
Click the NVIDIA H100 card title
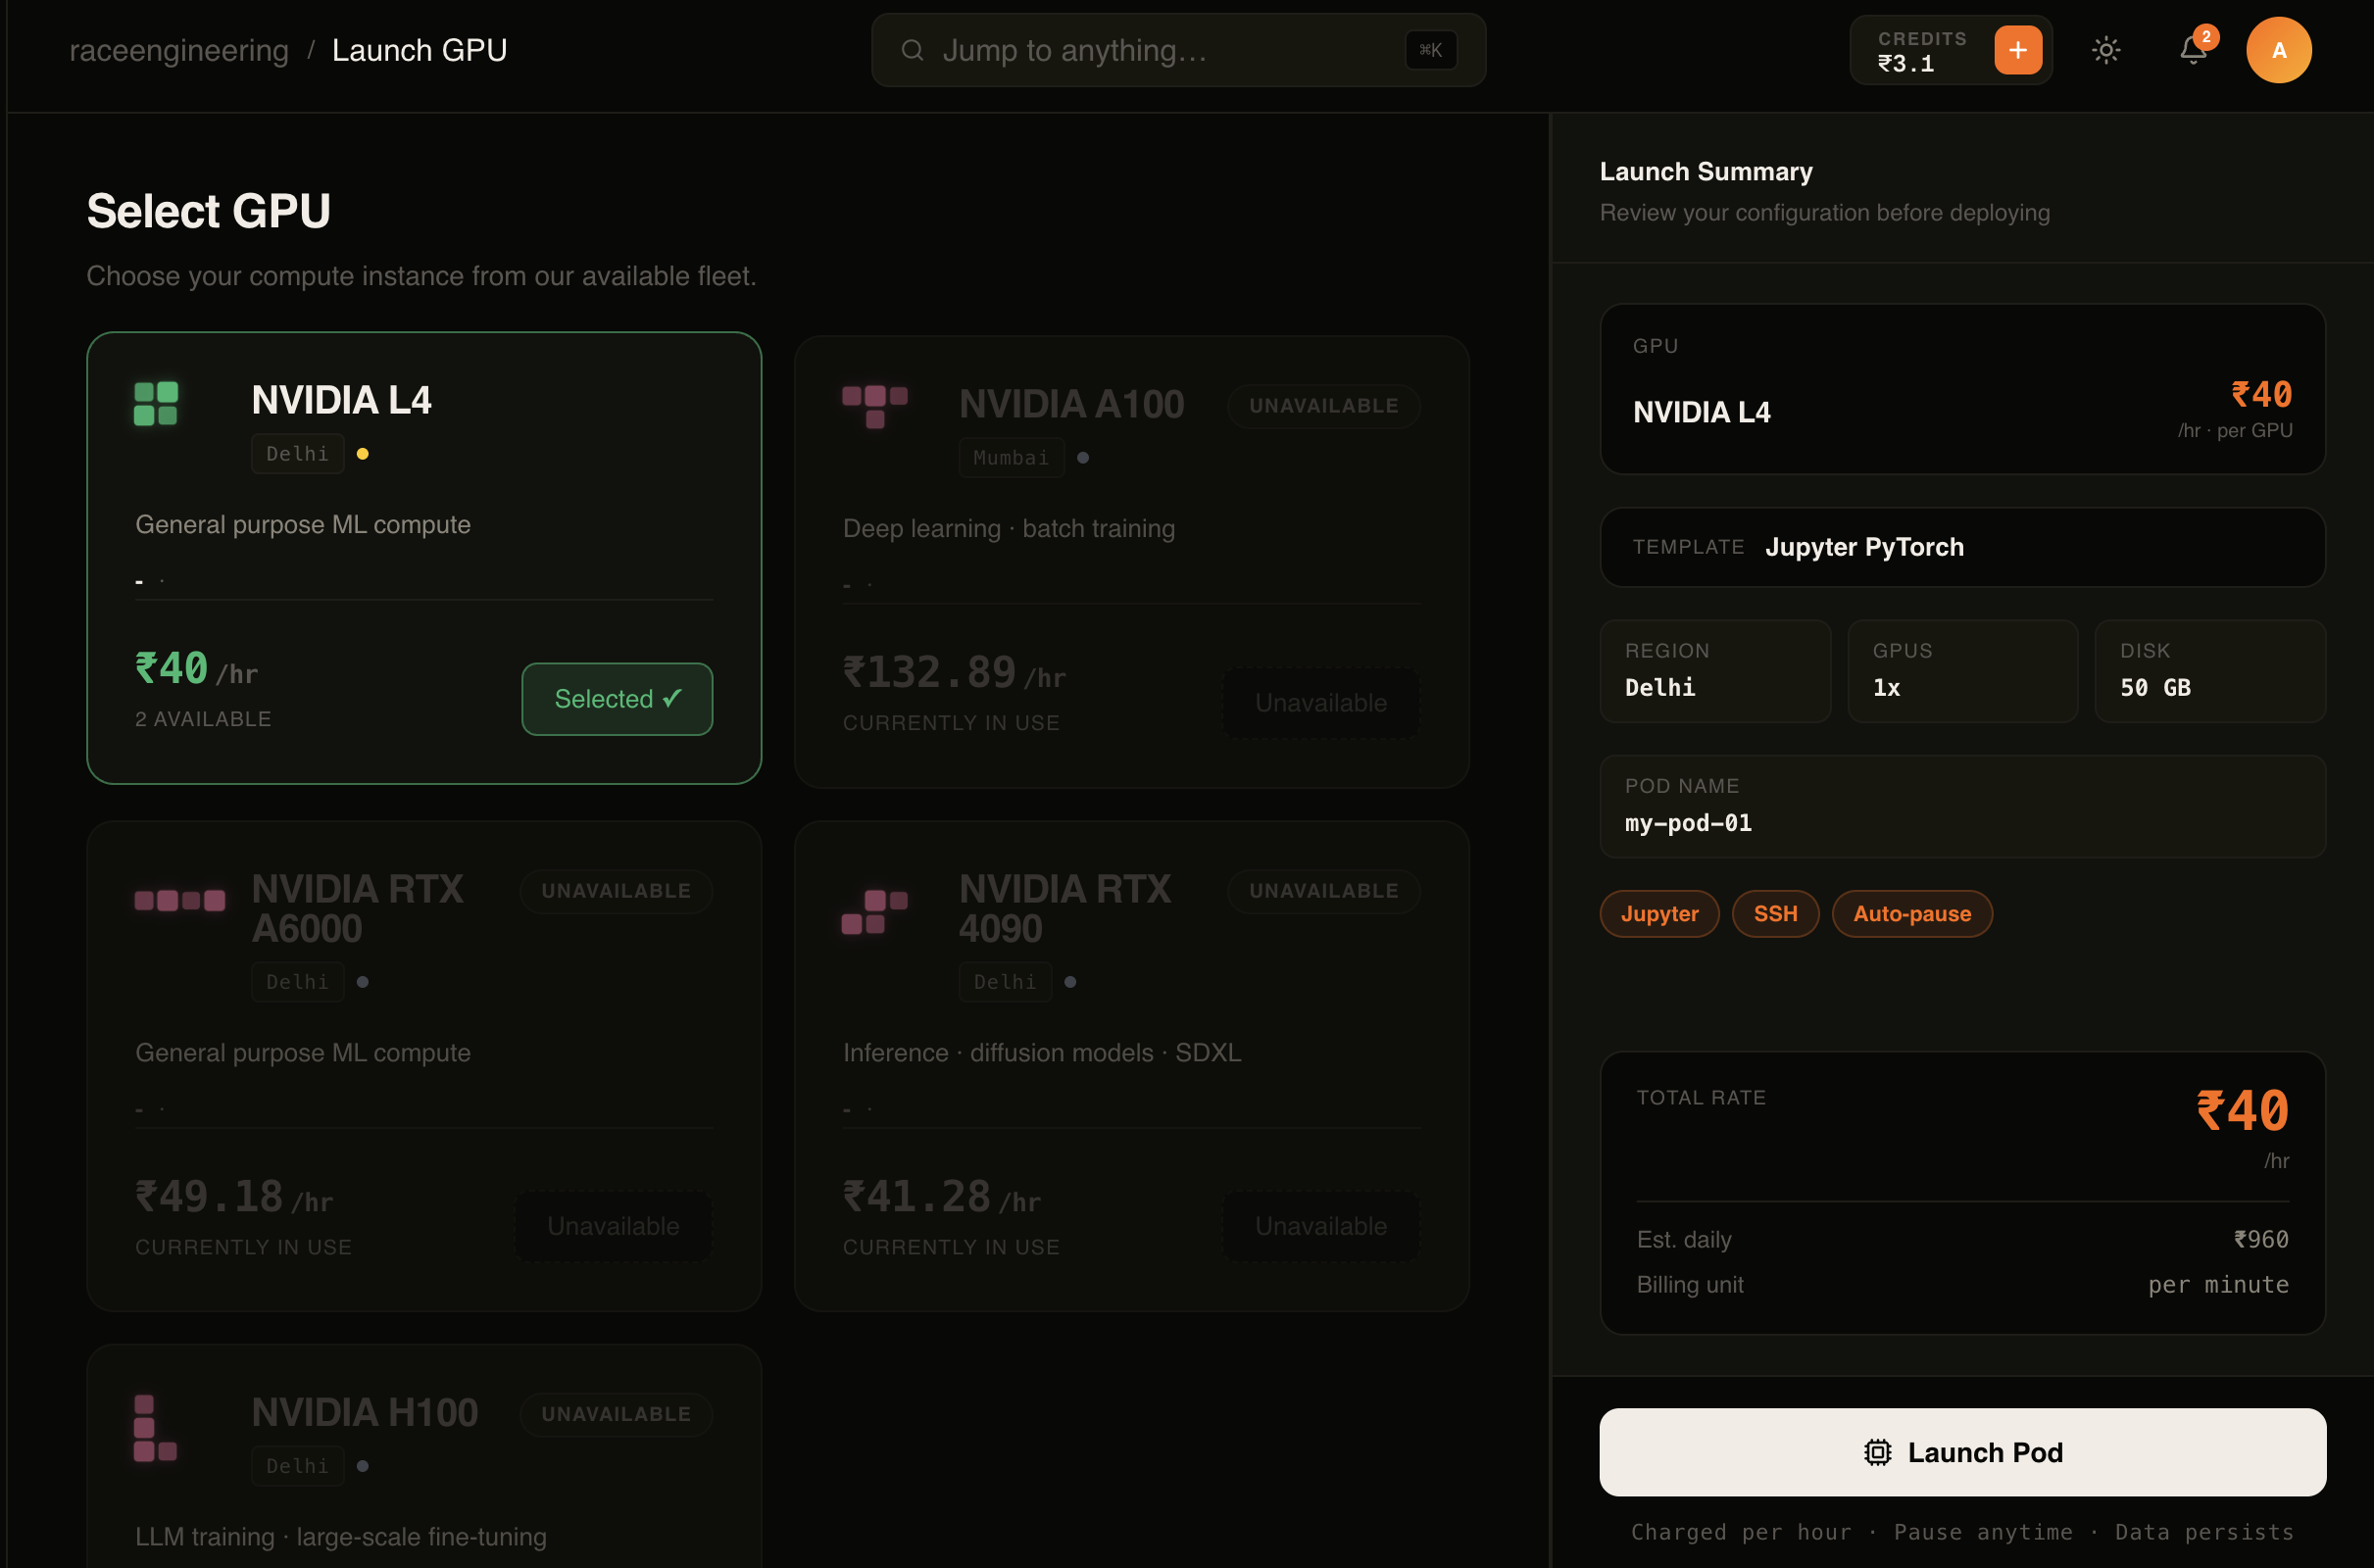coord(365,1413)
